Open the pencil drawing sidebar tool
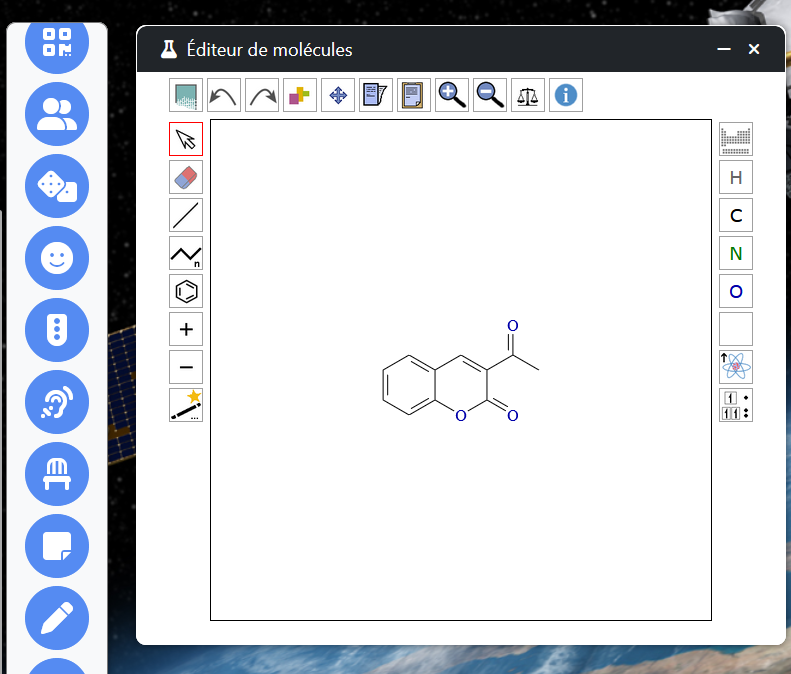Image resolution: width=791 pixels, height=674 pixels. click(x=57, y=618)
